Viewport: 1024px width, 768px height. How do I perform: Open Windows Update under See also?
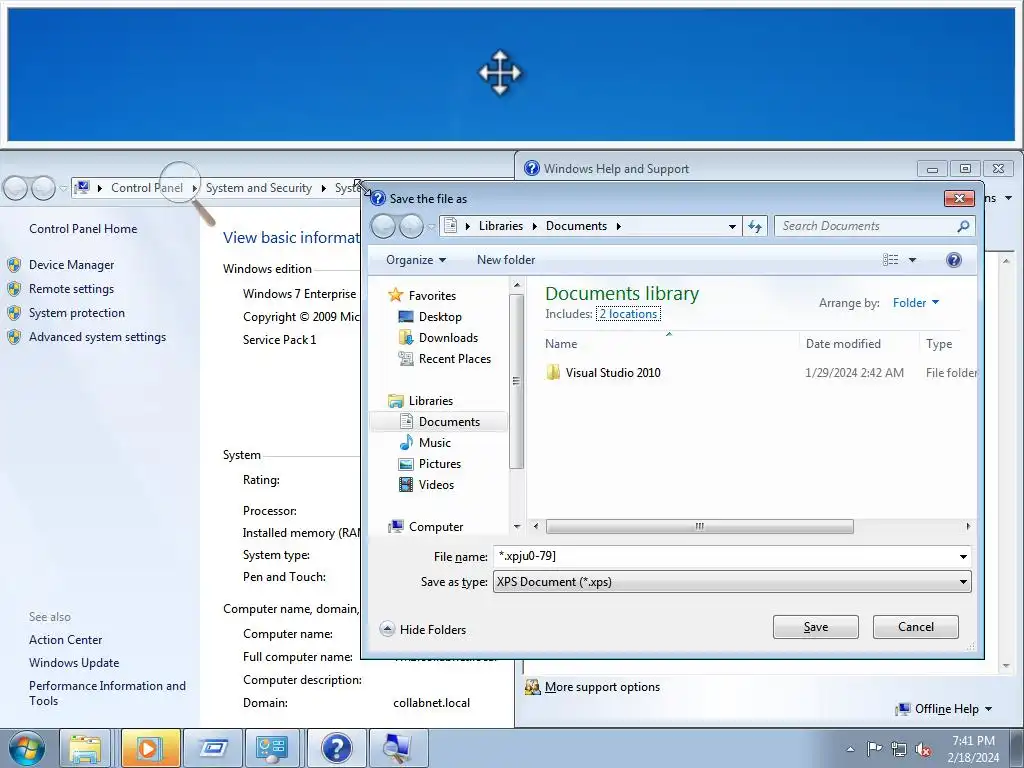click(74, 663)
